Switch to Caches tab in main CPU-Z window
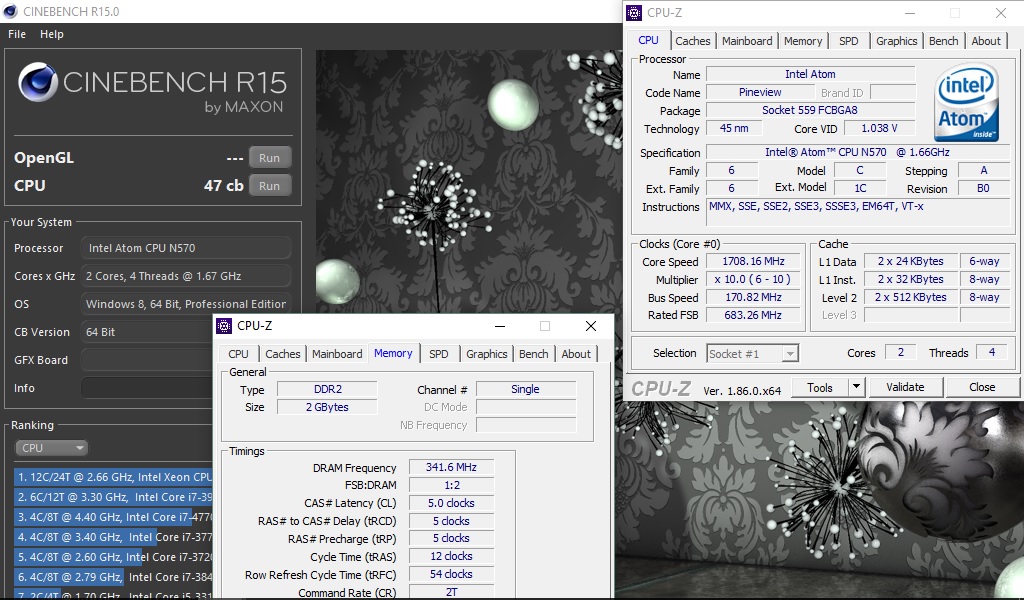The image size is (1024, 600). pyautogui.click(x=692, y=40)
